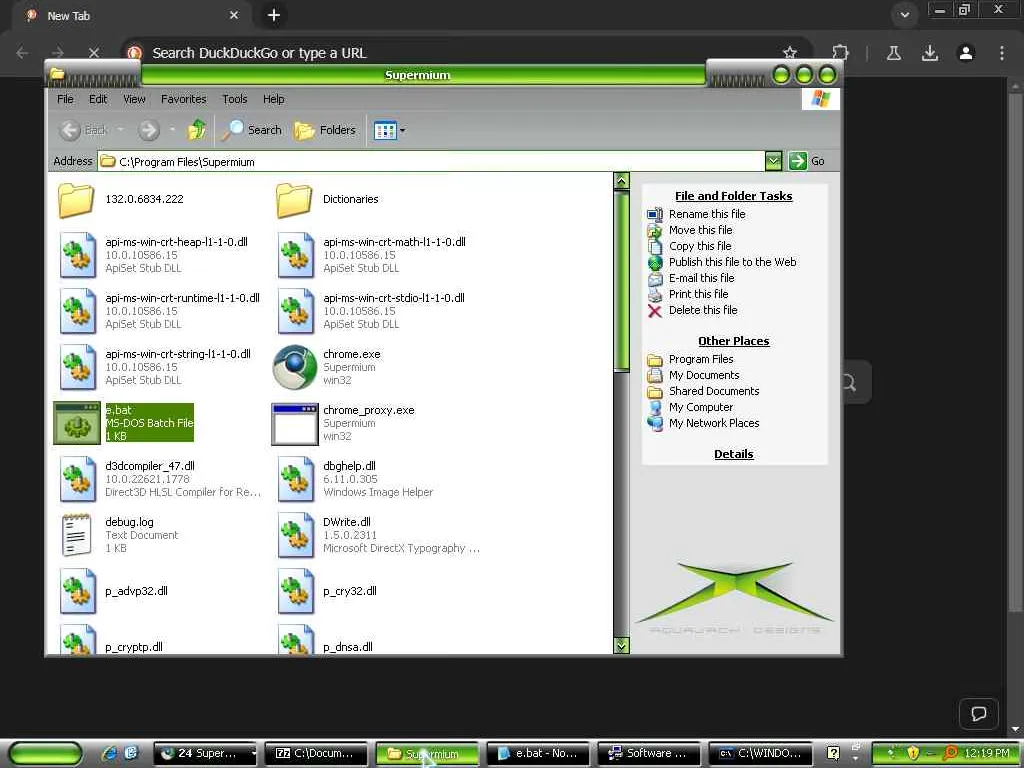
Task: Select api-ms-win-crt-stdio-l1-1-0.dll icon
Action: coord(295,312)
